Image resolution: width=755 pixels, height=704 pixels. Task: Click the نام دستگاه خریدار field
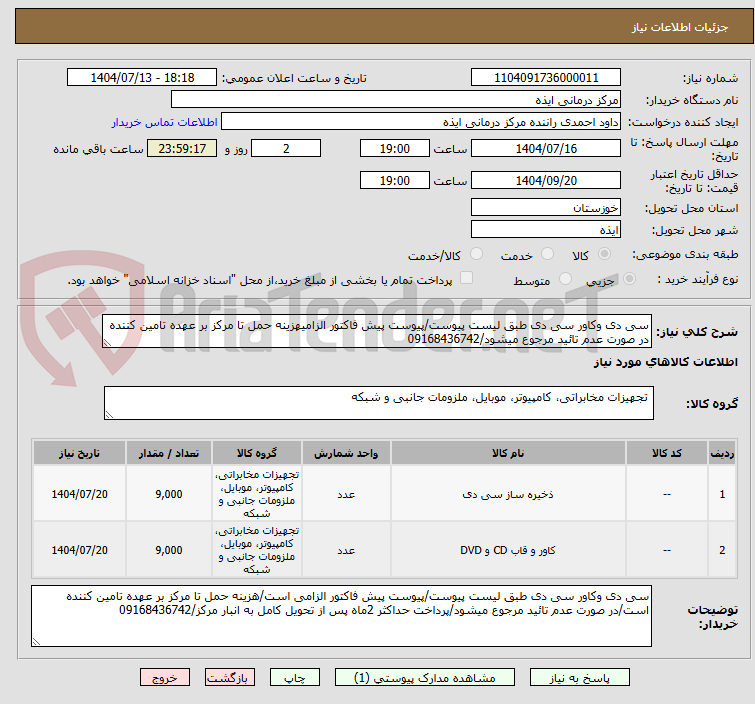click(396, 100)
